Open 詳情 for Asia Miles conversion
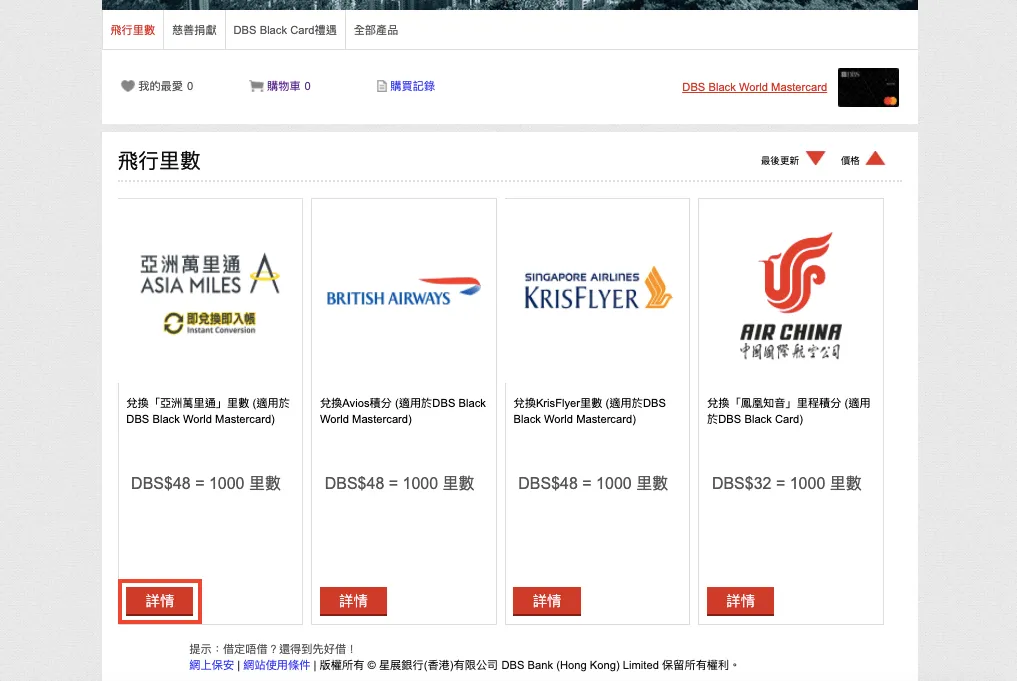 160,601
